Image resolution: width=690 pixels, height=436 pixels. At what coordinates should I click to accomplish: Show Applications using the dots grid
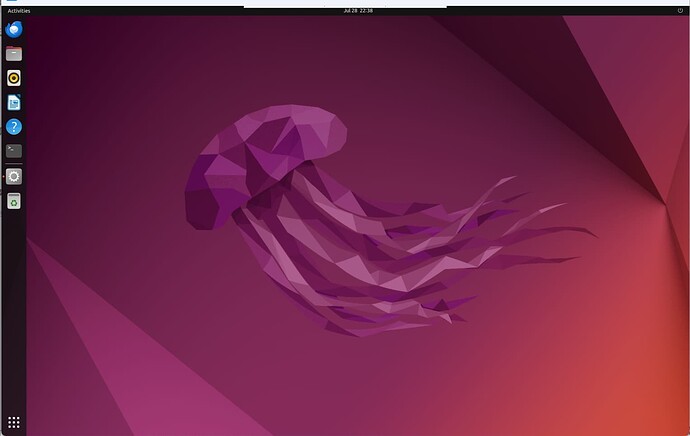14,422
